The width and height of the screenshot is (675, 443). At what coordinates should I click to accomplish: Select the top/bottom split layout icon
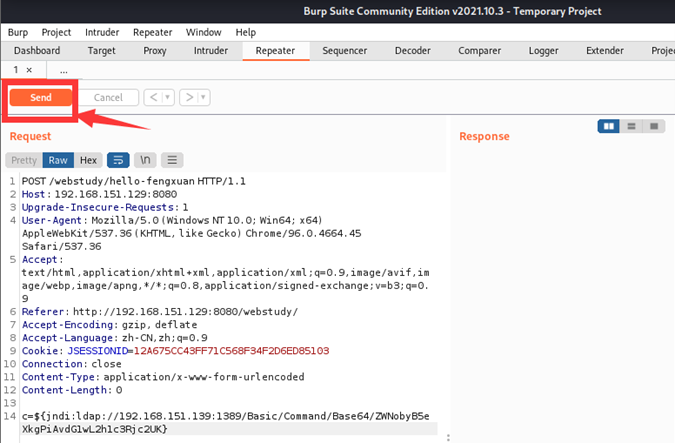[631, 126]
